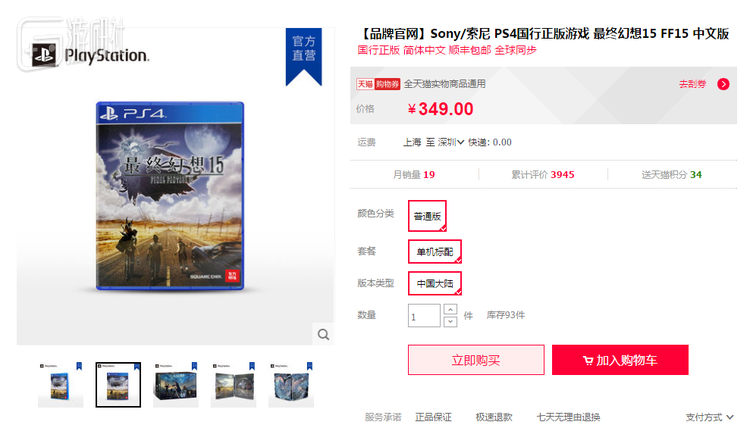The width and height of the screenshot is (750, 425).
Task: Click the 去刮券 coupon link
Action: pos(692,84)
